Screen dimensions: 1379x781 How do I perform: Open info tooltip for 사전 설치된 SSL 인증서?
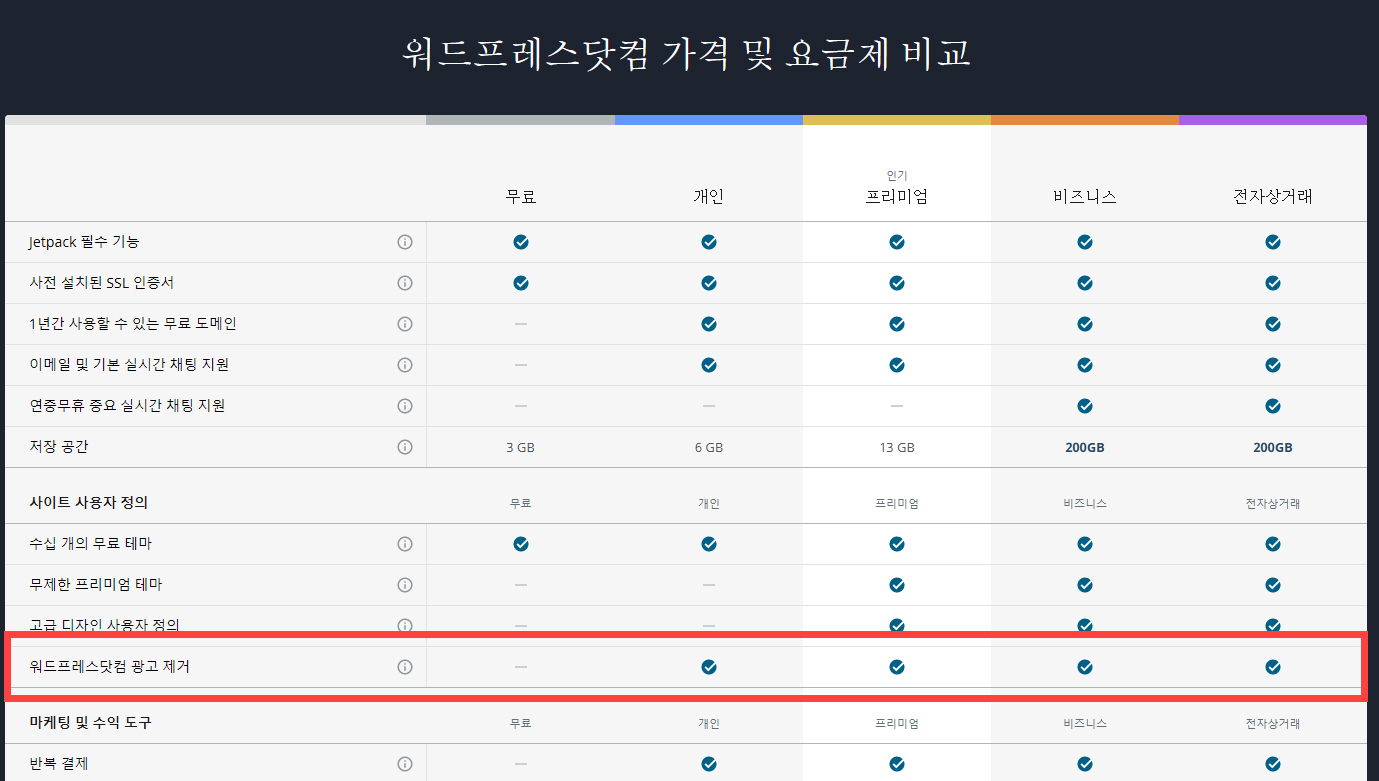point(405,283)
